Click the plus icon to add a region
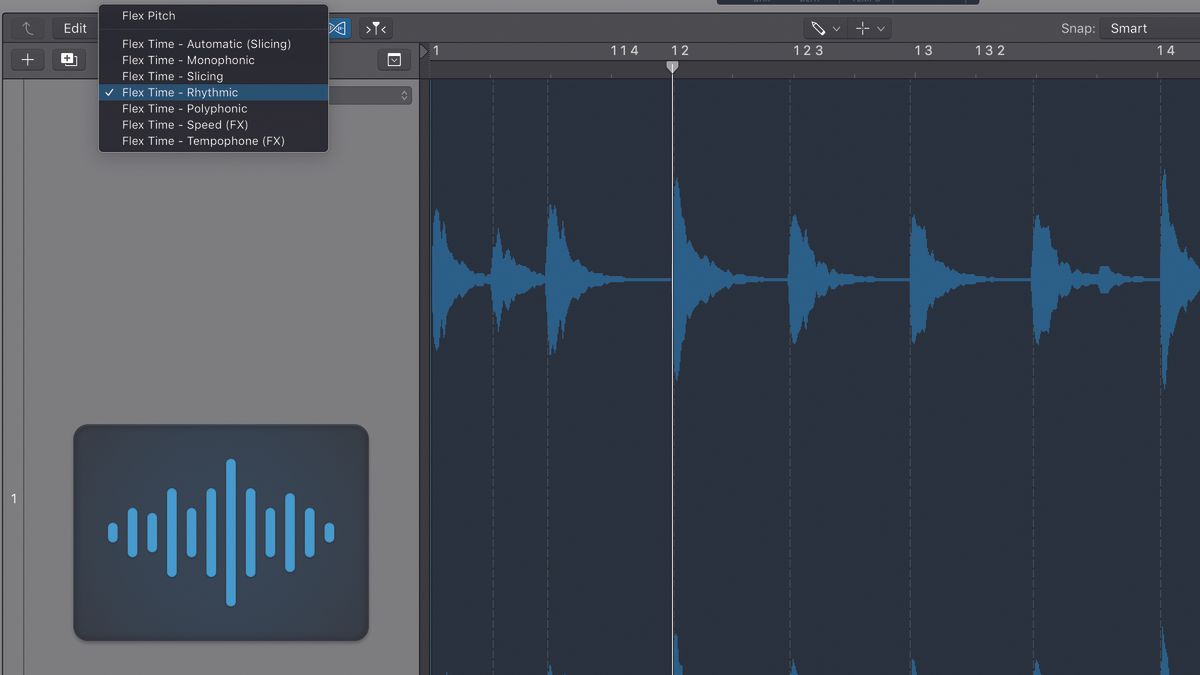Image resolution: width=1200 pixels, height=675 pixels. [26, 60]
